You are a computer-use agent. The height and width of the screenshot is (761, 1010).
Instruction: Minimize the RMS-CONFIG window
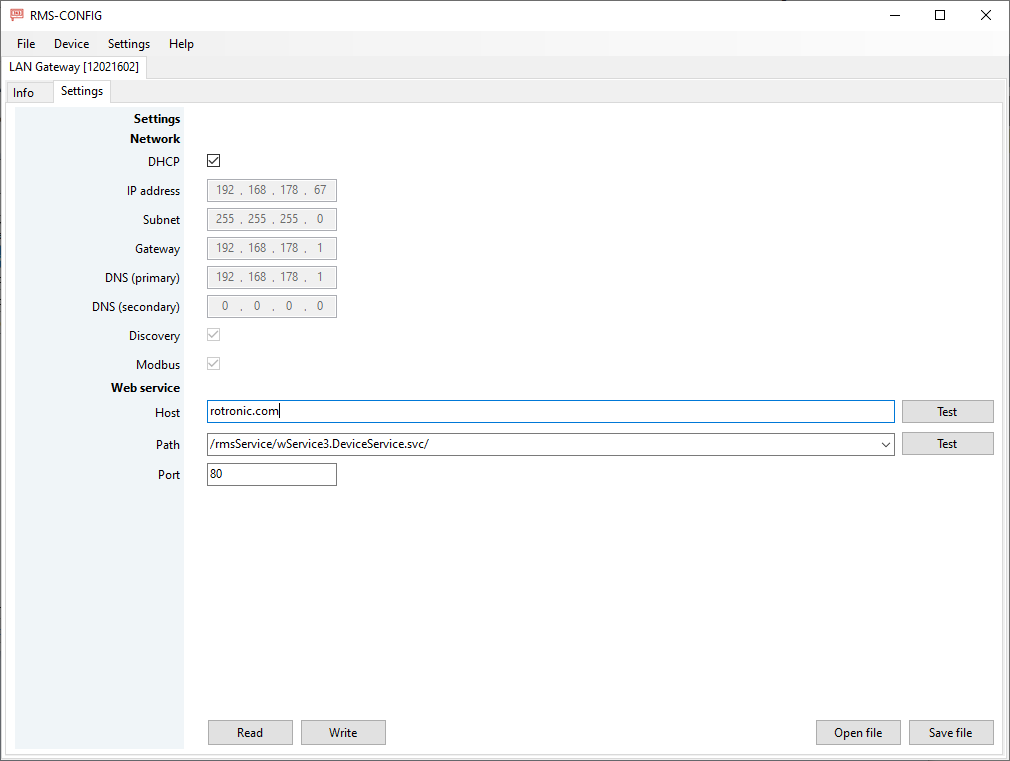click(895, 15)
